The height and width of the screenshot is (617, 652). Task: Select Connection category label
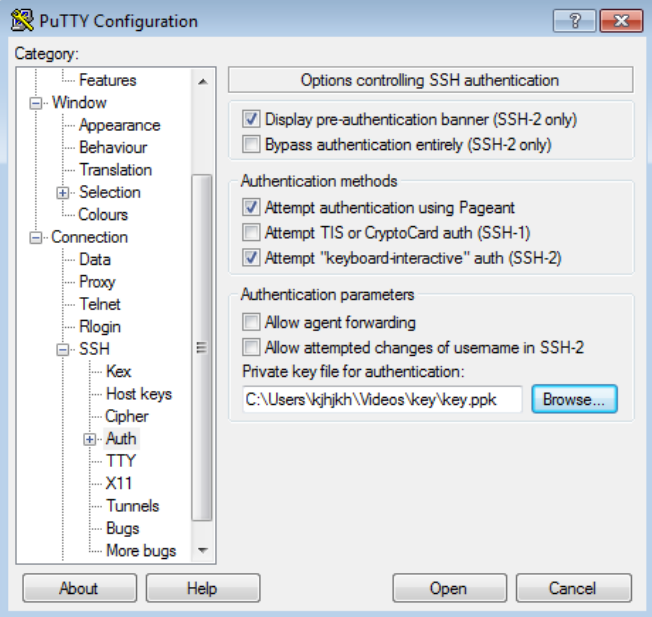(89, 237)
